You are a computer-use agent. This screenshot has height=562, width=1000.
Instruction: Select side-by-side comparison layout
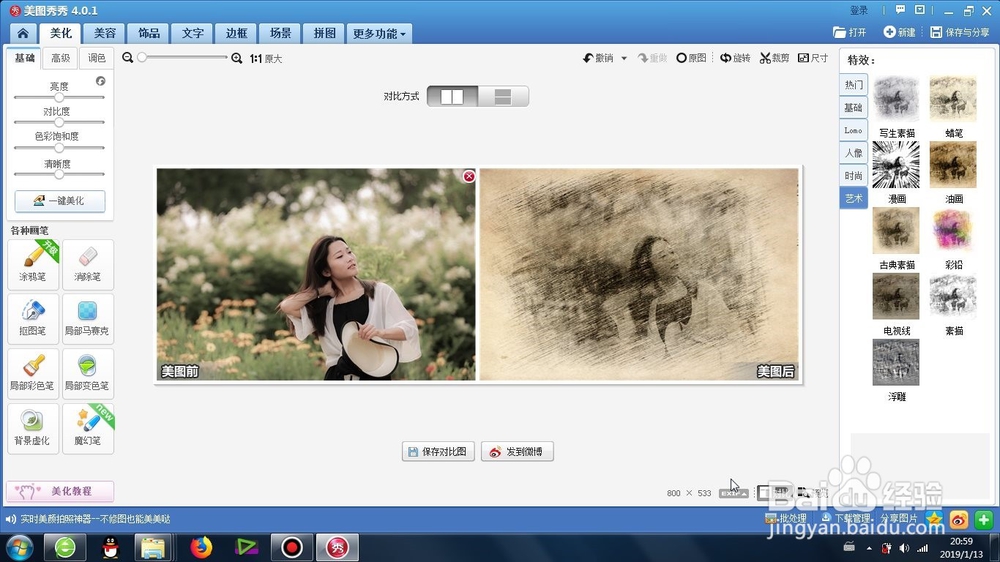452,96
